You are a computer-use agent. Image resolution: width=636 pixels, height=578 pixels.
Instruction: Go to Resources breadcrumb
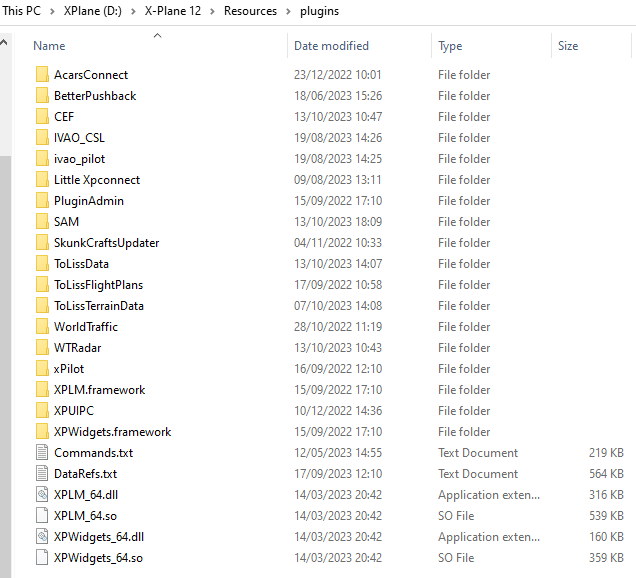(x=250, y=11)
